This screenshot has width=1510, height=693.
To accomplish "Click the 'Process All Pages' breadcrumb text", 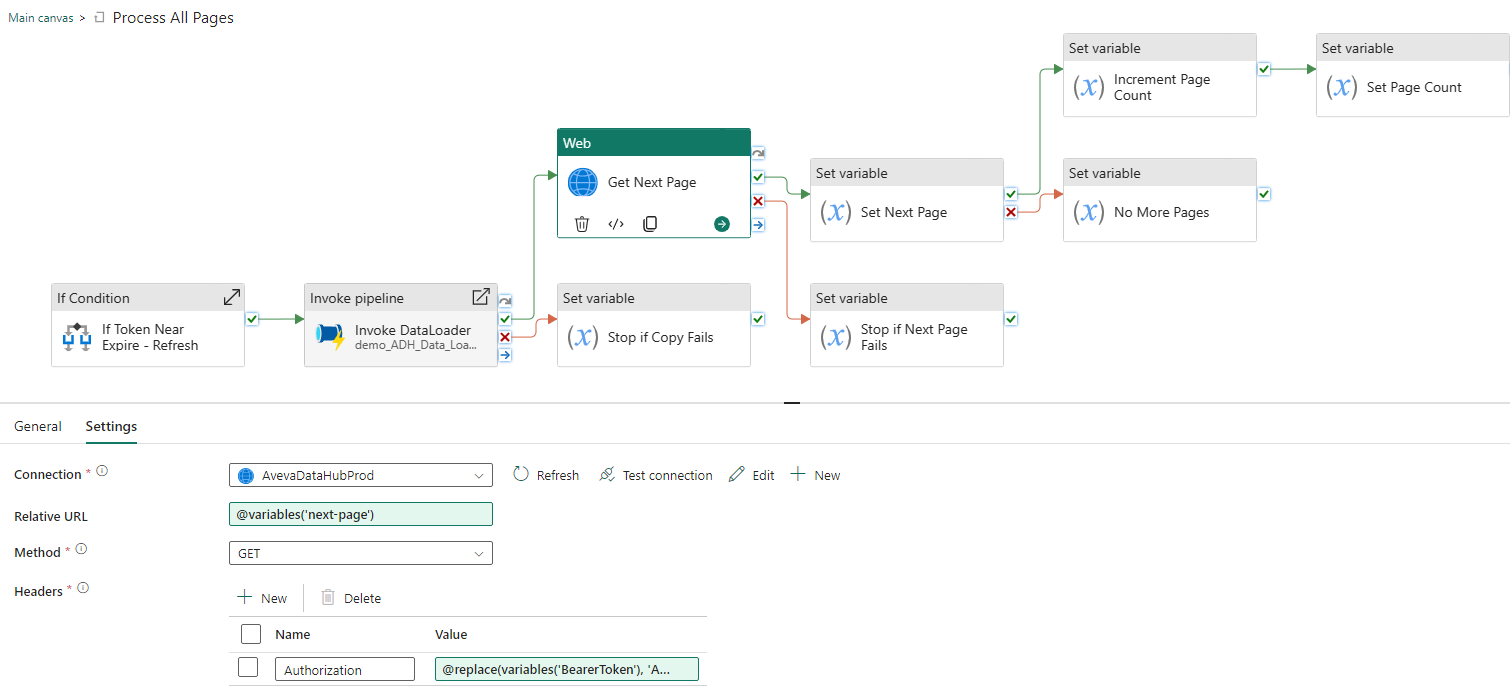I will (173, 18).
